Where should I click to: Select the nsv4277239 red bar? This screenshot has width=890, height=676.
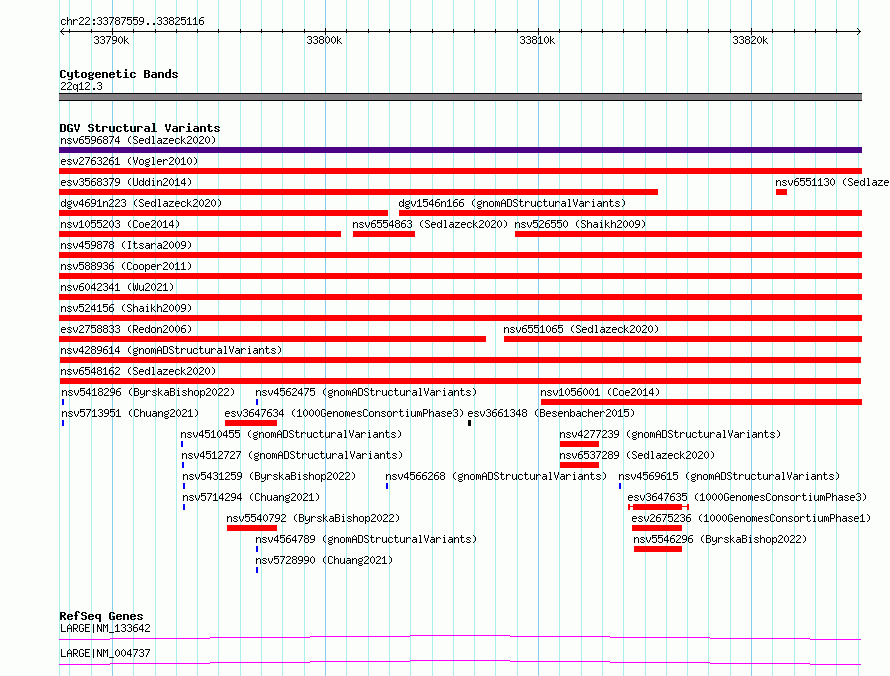579,444
